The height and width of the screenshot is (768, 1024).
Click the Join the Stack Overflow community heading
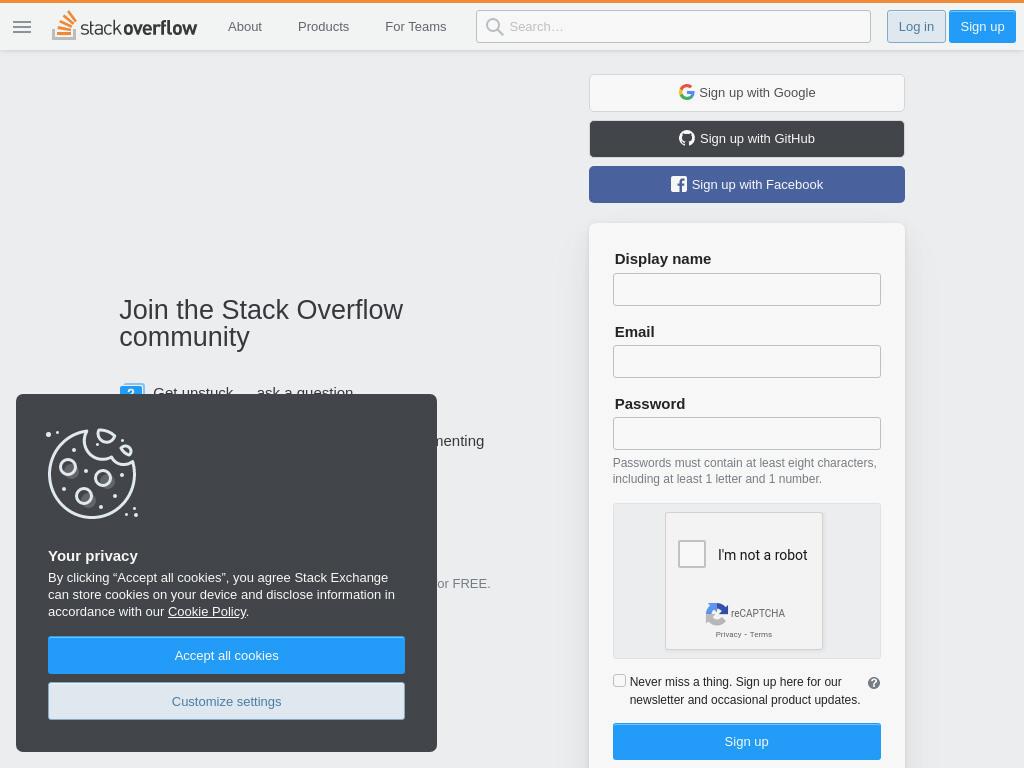click(261, 323)
